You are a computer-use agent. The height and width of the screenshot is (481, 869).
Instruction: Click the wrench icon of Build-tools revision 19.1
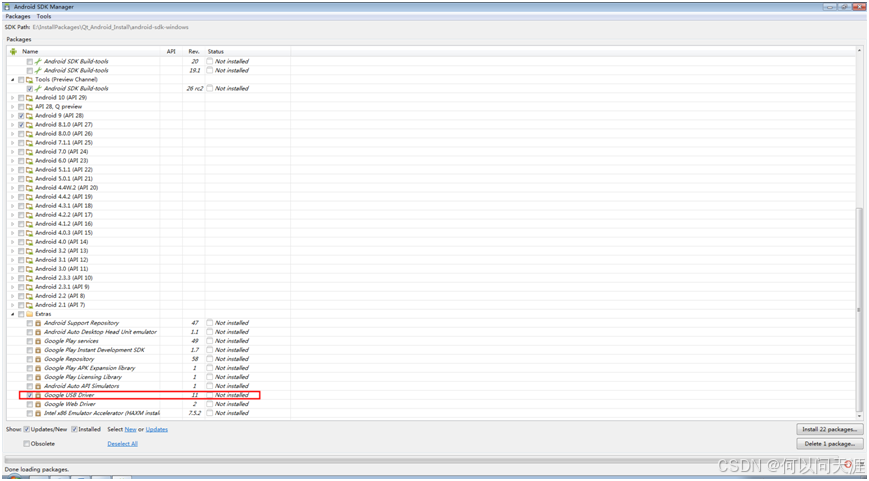point(38,70)
